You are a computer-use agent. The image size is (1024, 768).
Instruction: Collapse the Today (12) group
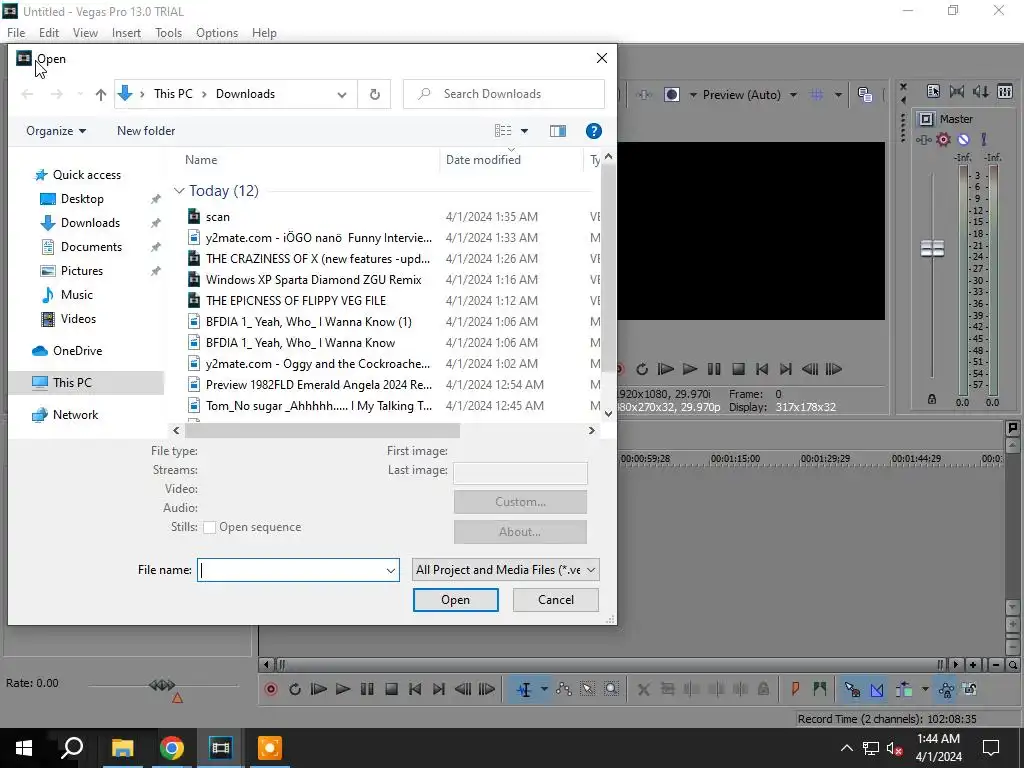click(x=179, y=191)
